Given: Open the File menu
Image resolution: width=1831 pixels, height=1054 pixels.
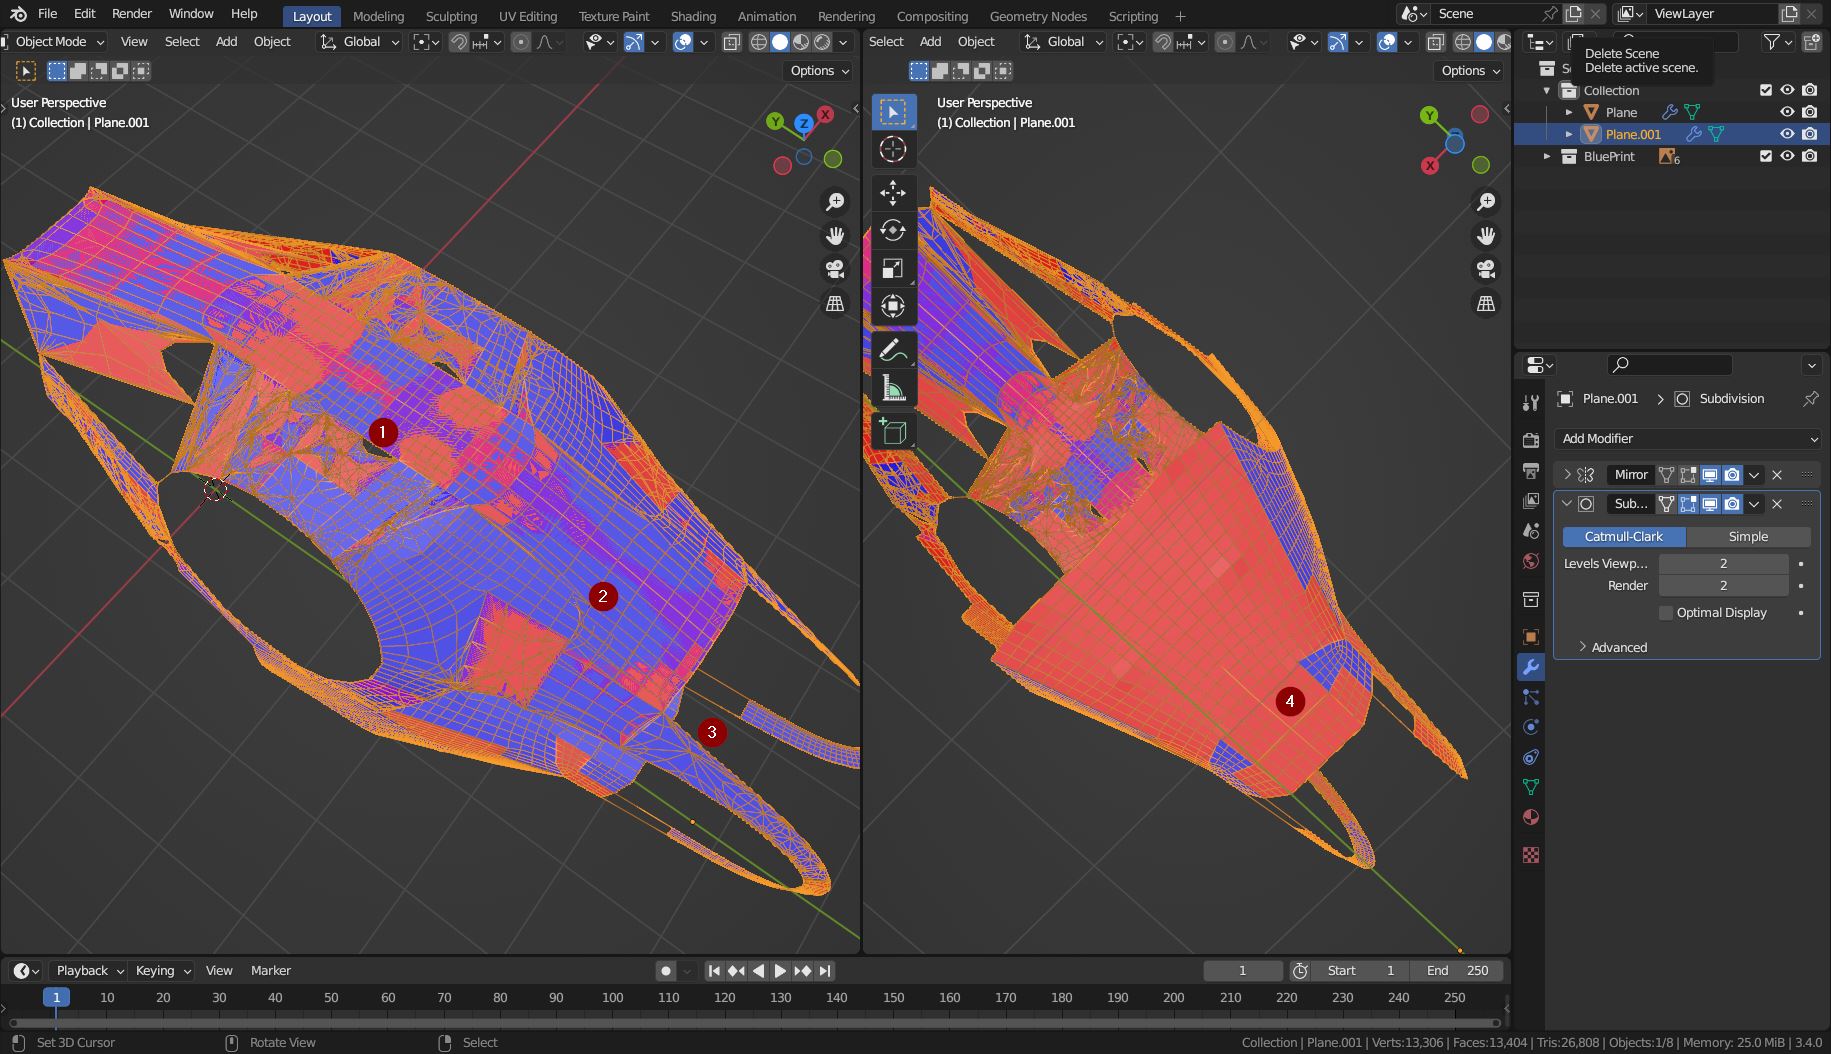Looking at the screenshot, I should pyautogui.click(x=47, y=14).
